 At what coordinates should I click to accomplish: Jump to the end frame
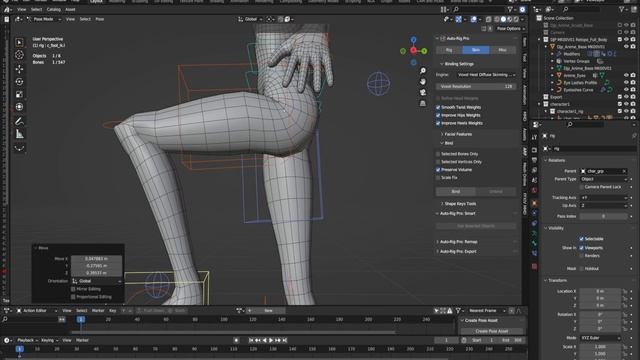(285, 340)
